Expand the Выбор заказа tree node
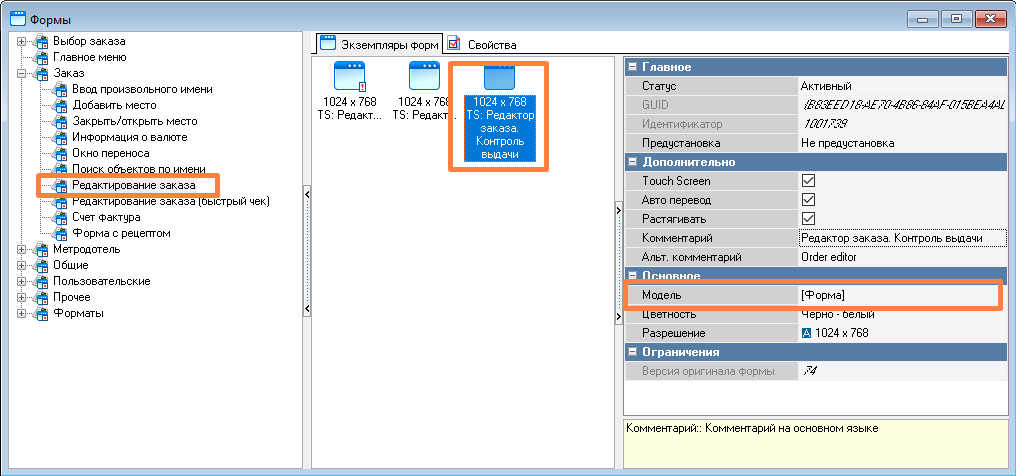The height and width of the screenshot is (476, 1016). [23, 41]
